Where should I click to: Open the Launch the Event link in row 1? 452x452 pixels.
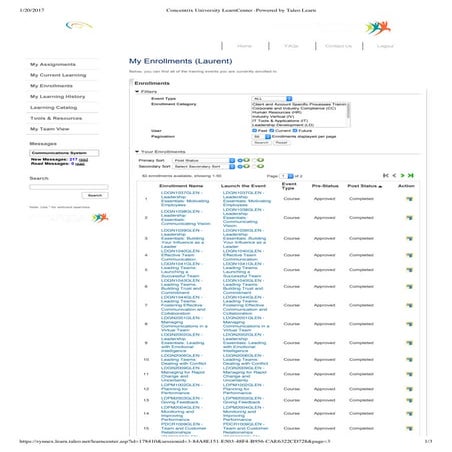(x=247, y=199)
